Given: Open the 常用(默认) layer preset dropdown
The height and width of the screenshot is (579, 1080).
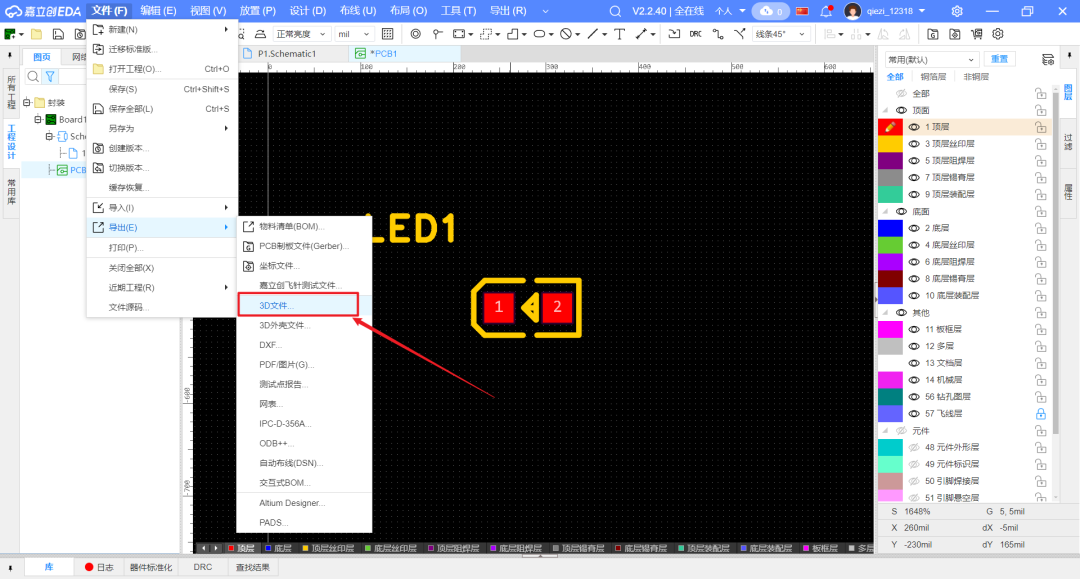Looking at the screenshot, I should coord(930,59).
